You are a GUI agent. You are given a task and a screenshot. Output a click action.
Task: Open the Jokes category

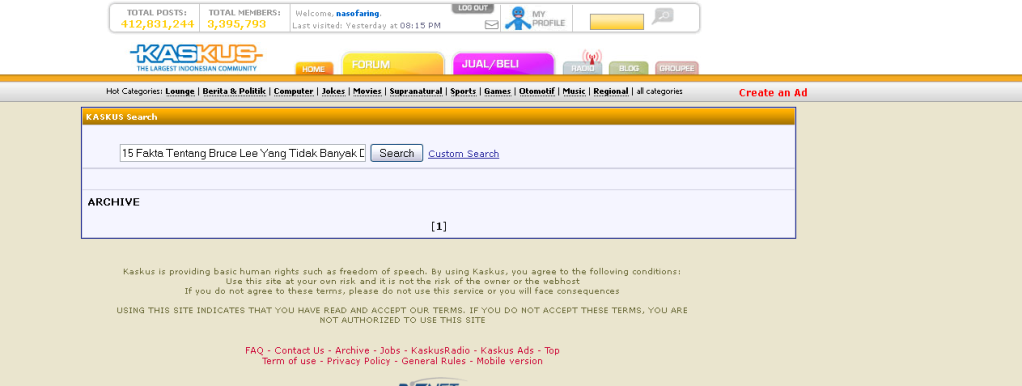click(x=334, y=91)
